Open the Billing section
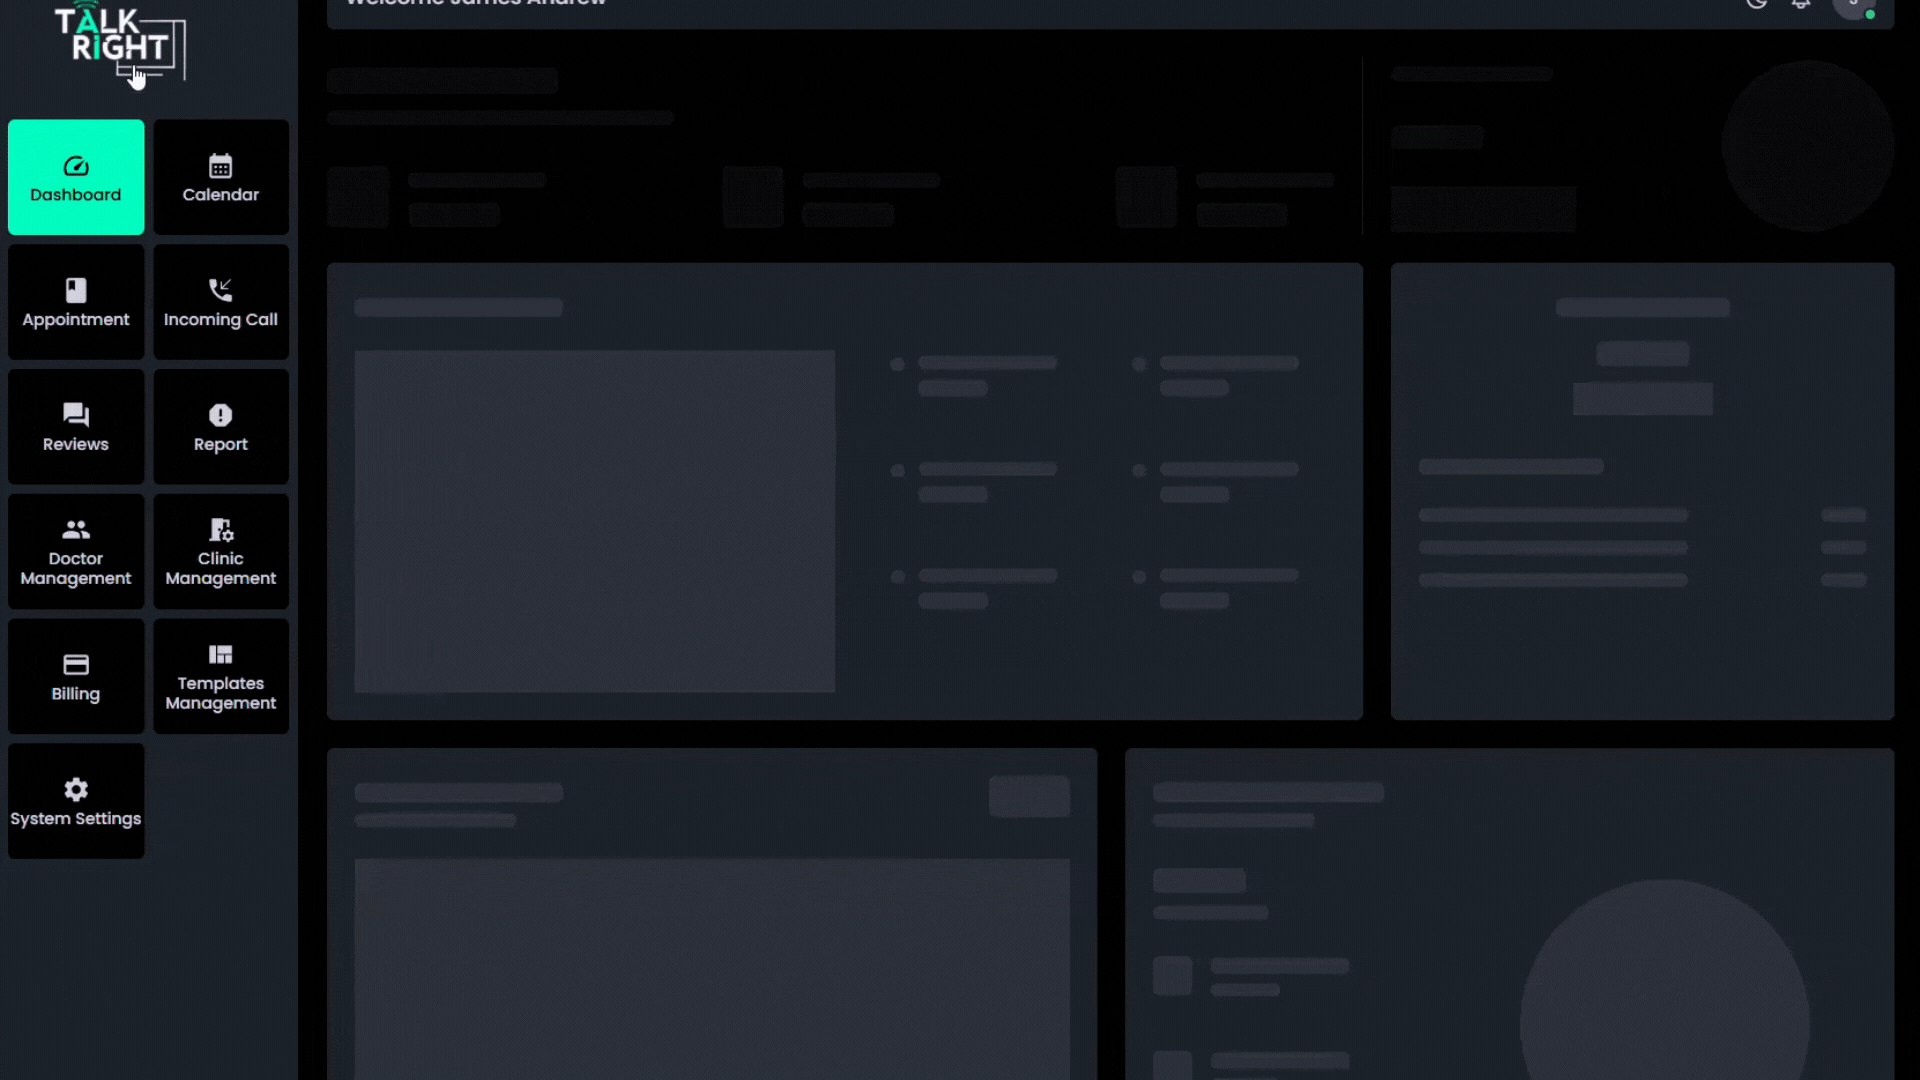1920x1080 pixels. coord(76,677)
